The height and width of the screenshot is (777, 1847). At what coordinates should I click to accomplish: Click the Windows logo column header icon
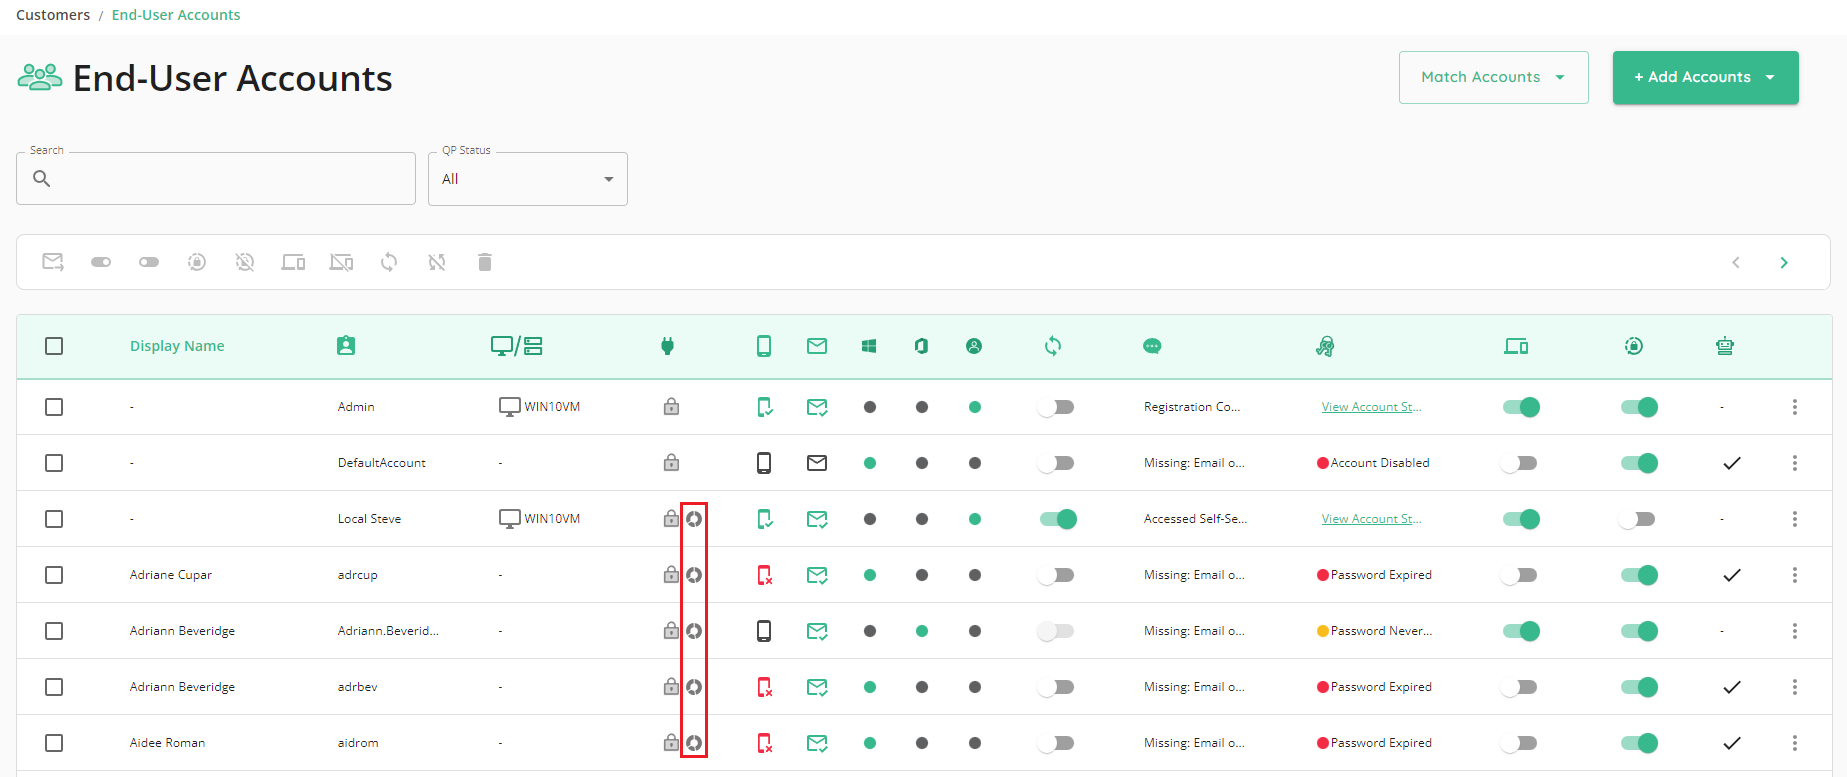click(x=869, y=346)
